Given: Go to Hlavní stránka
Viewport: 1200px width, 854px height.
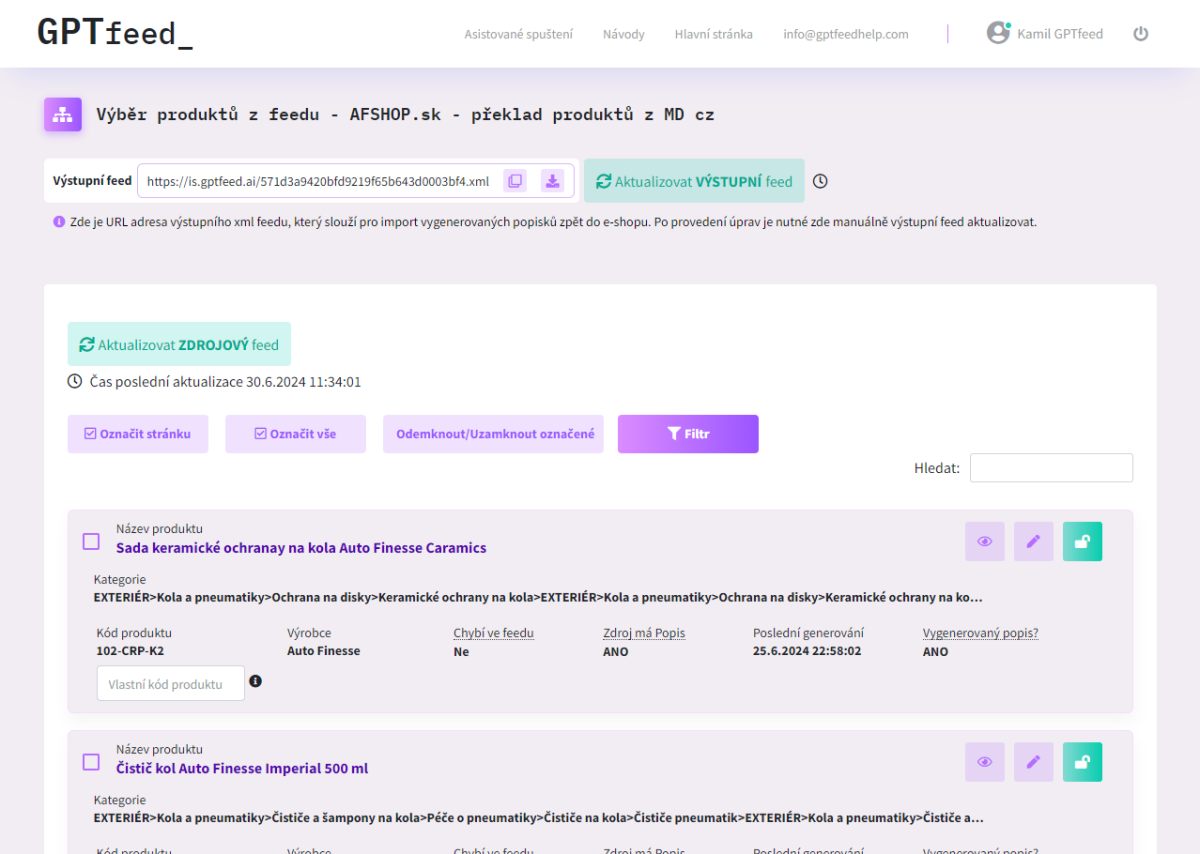Looking at the screenshot, I should coord(714,34).
